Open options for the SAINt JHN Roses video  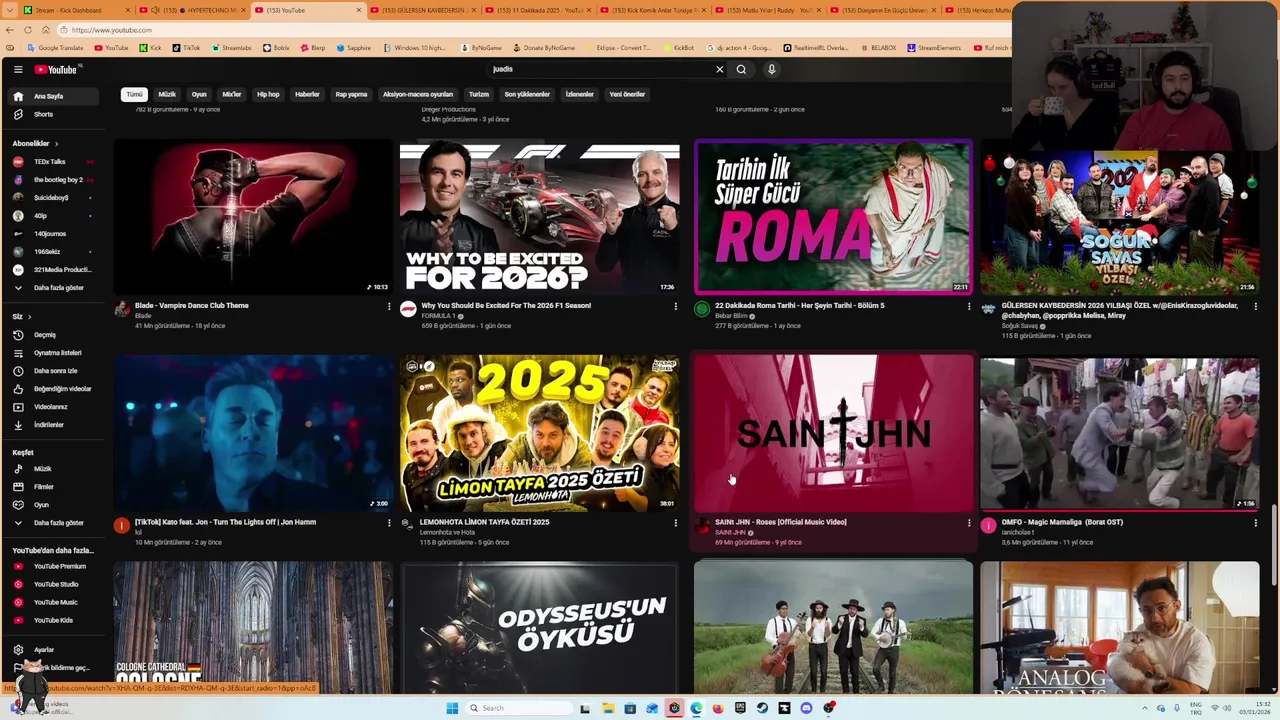[x=968, y=523]
